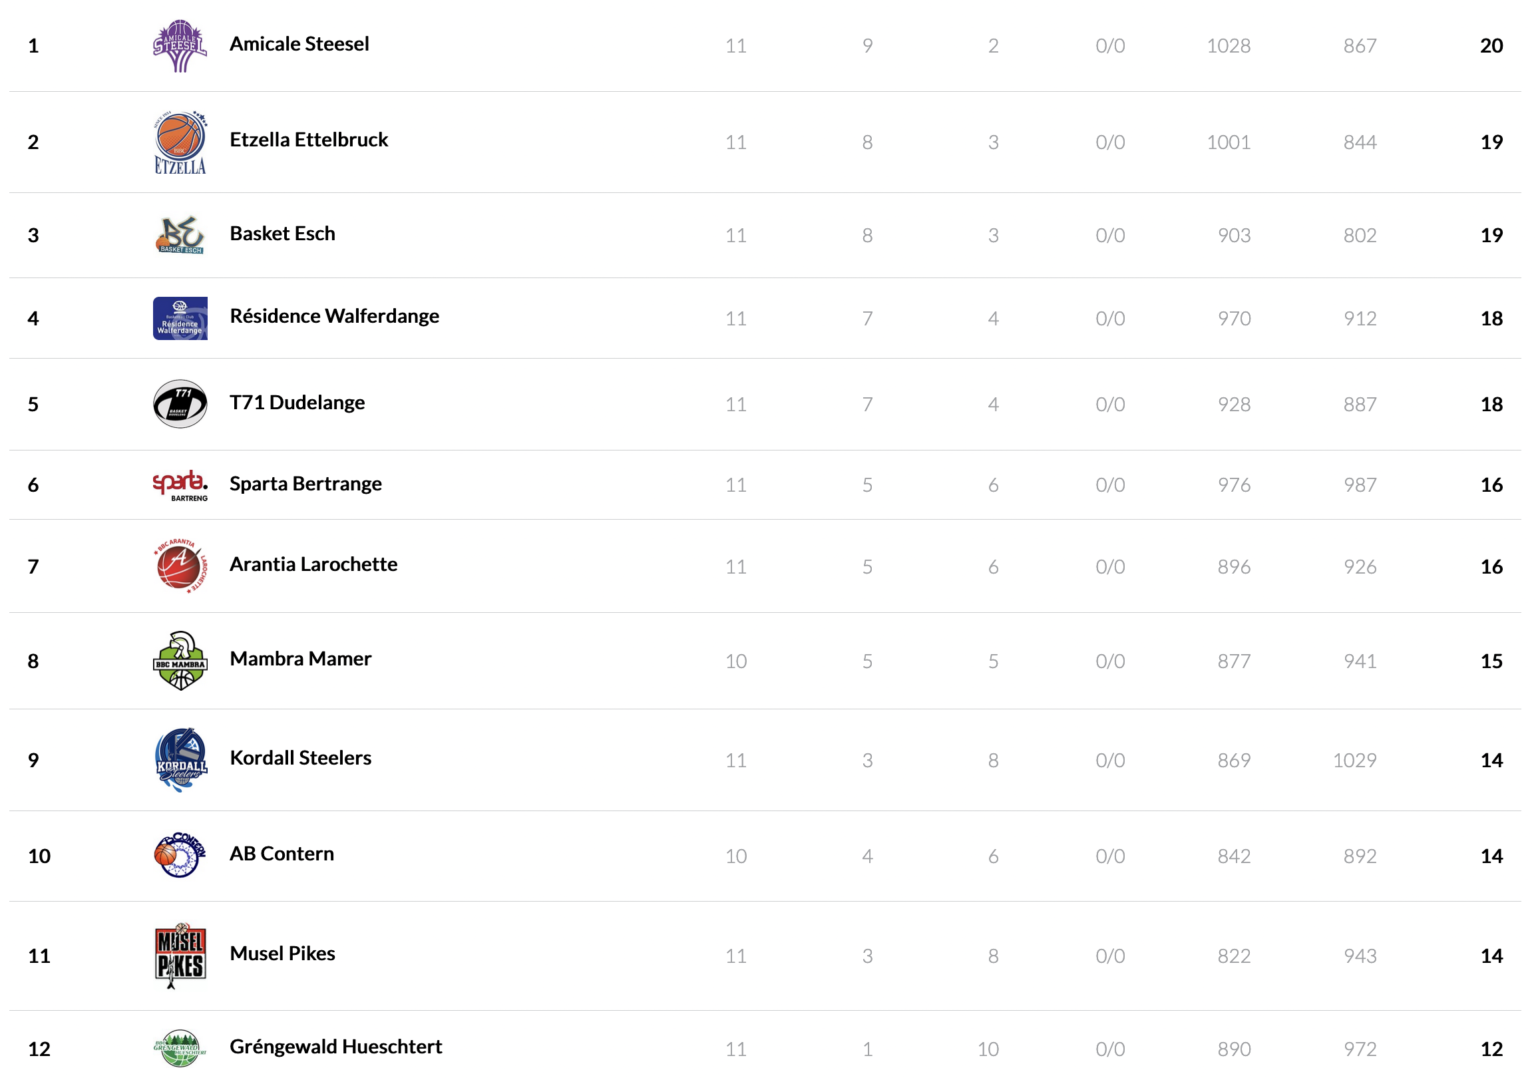Click the Basket Esch team logo
The height and width of the screenshot is (1078, 1536).
point(180,235)
